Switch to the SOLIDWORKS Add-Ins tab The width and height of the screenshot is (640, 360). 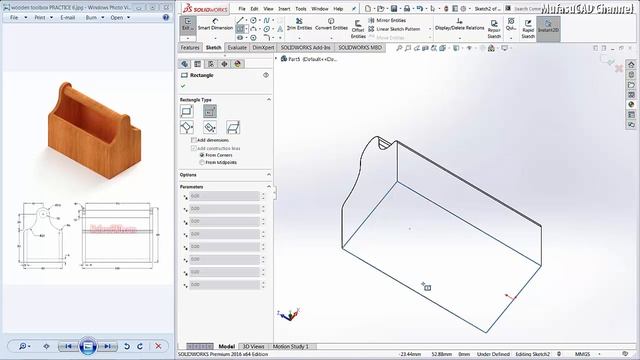click(305, 48)
